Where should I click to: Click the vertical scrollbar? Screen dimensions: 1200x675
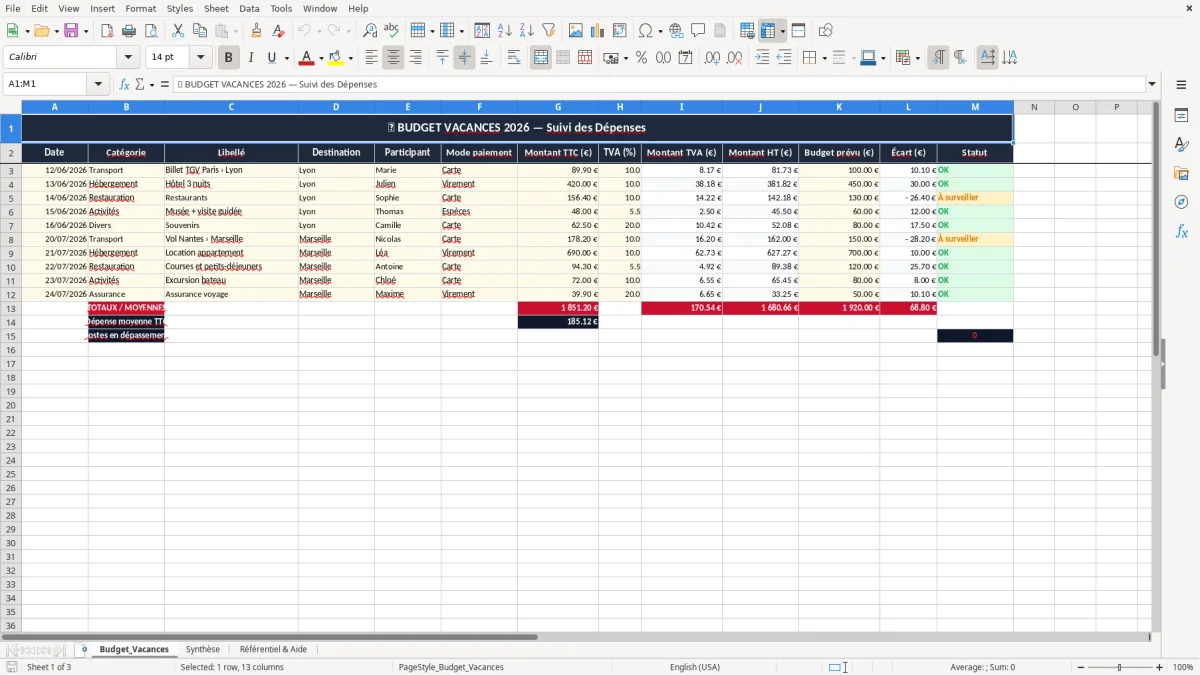(x=1156, y=365)
